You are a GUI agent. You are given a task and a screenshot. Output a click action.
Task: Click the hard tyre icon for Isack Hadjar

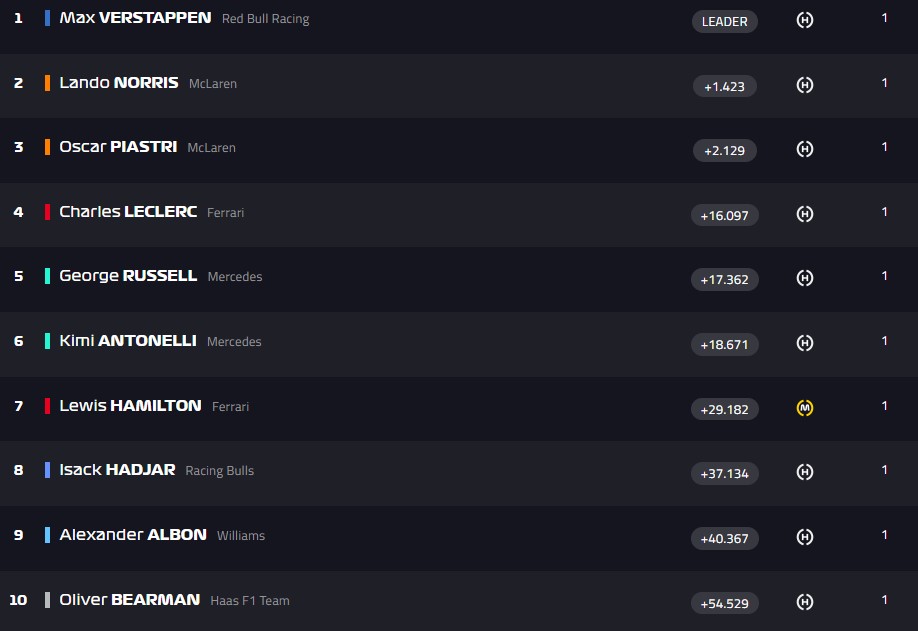click(804, 472)
